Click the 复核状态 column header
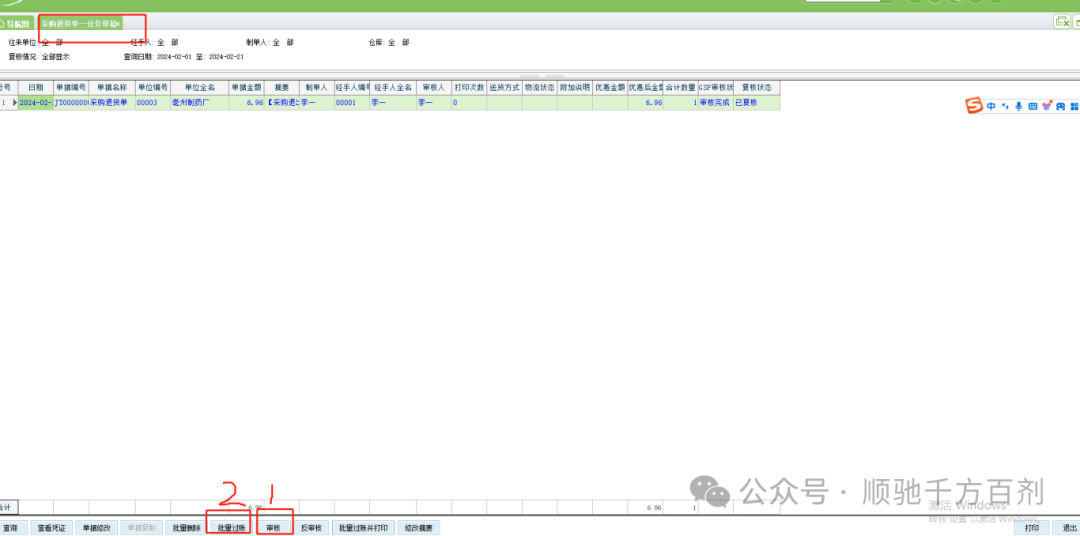 (x=756, y=87)
